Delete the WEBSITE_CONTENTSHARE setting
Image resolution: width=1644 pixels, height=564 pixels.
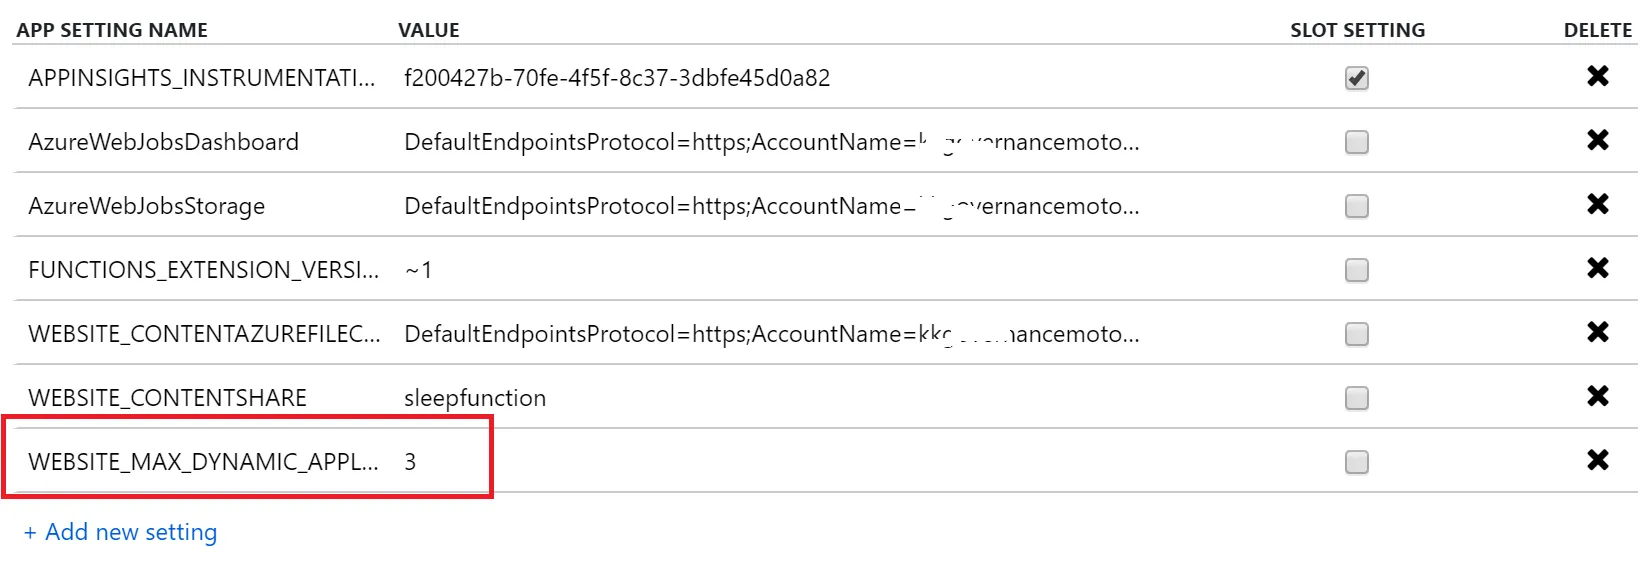point(1597,396)
